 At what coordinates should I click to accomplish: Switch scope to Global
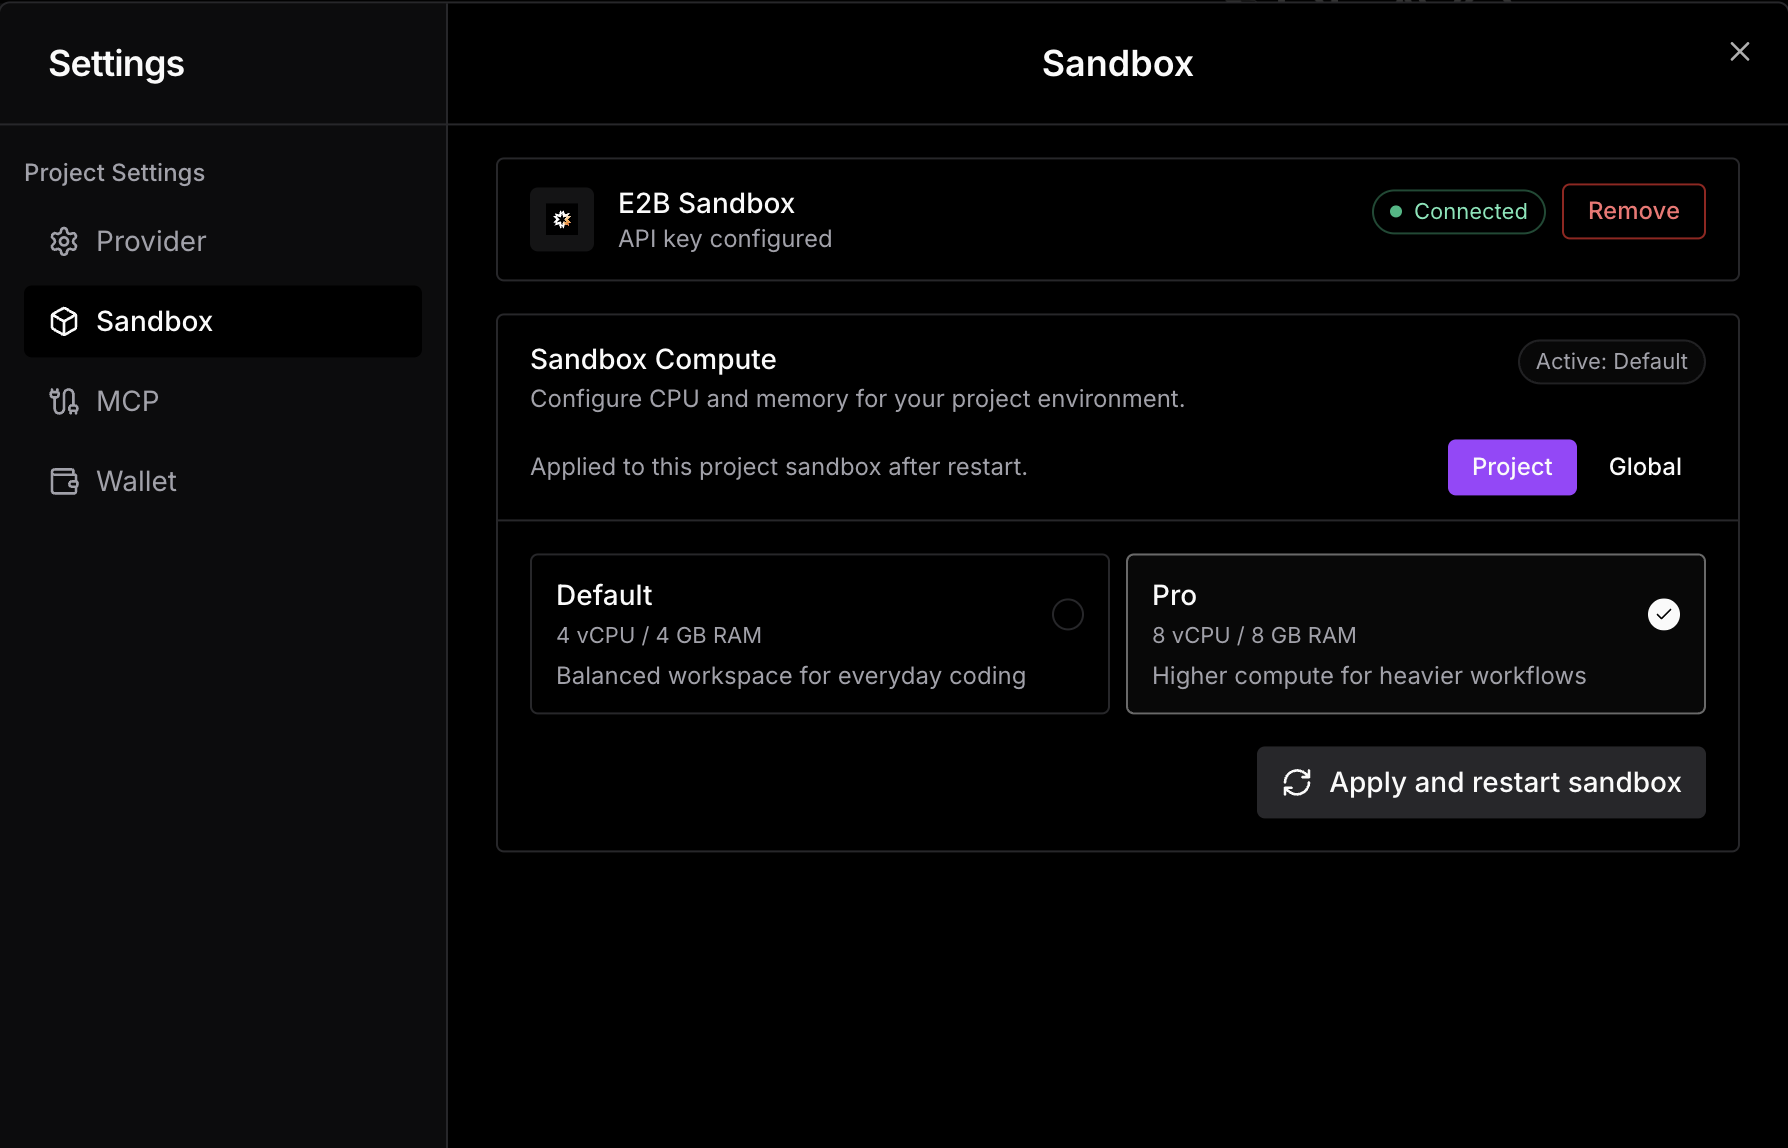click(x=1644, y=467)
